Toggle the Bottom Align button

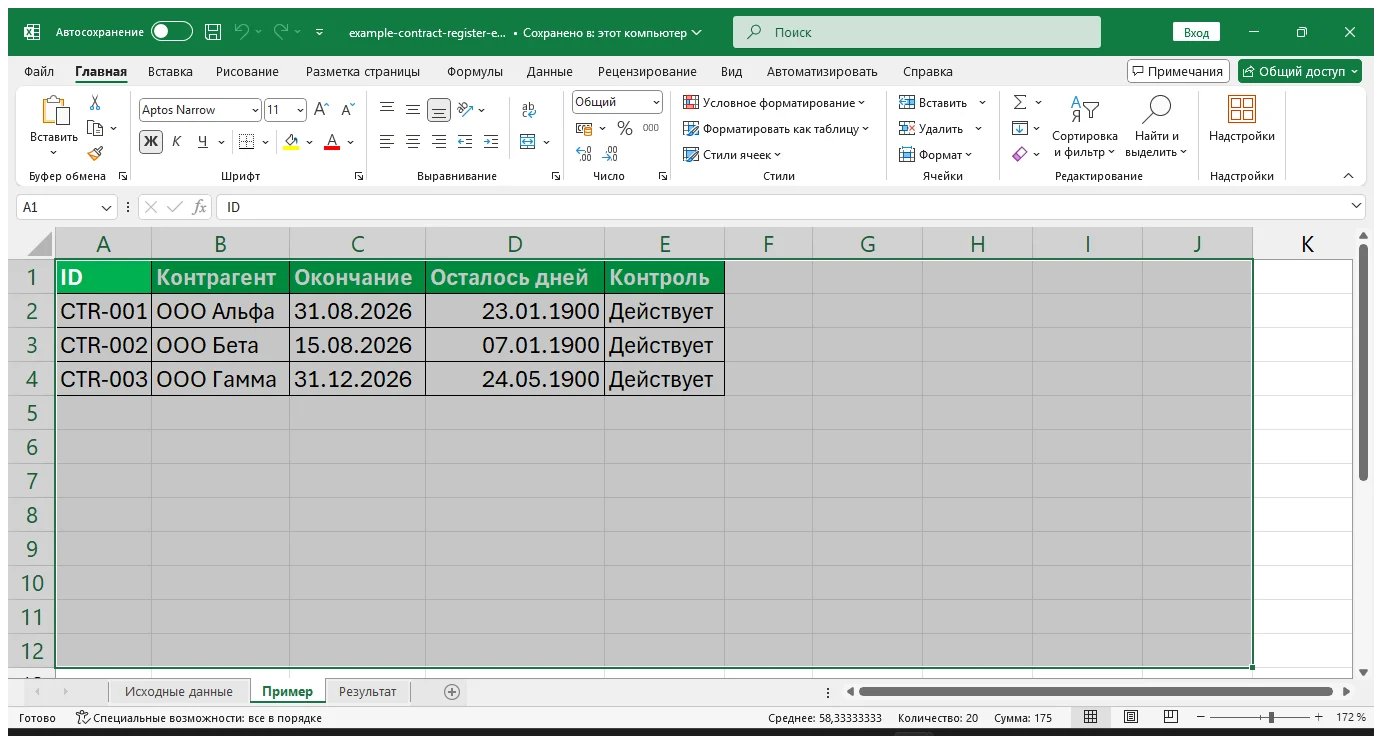[438, 110]
